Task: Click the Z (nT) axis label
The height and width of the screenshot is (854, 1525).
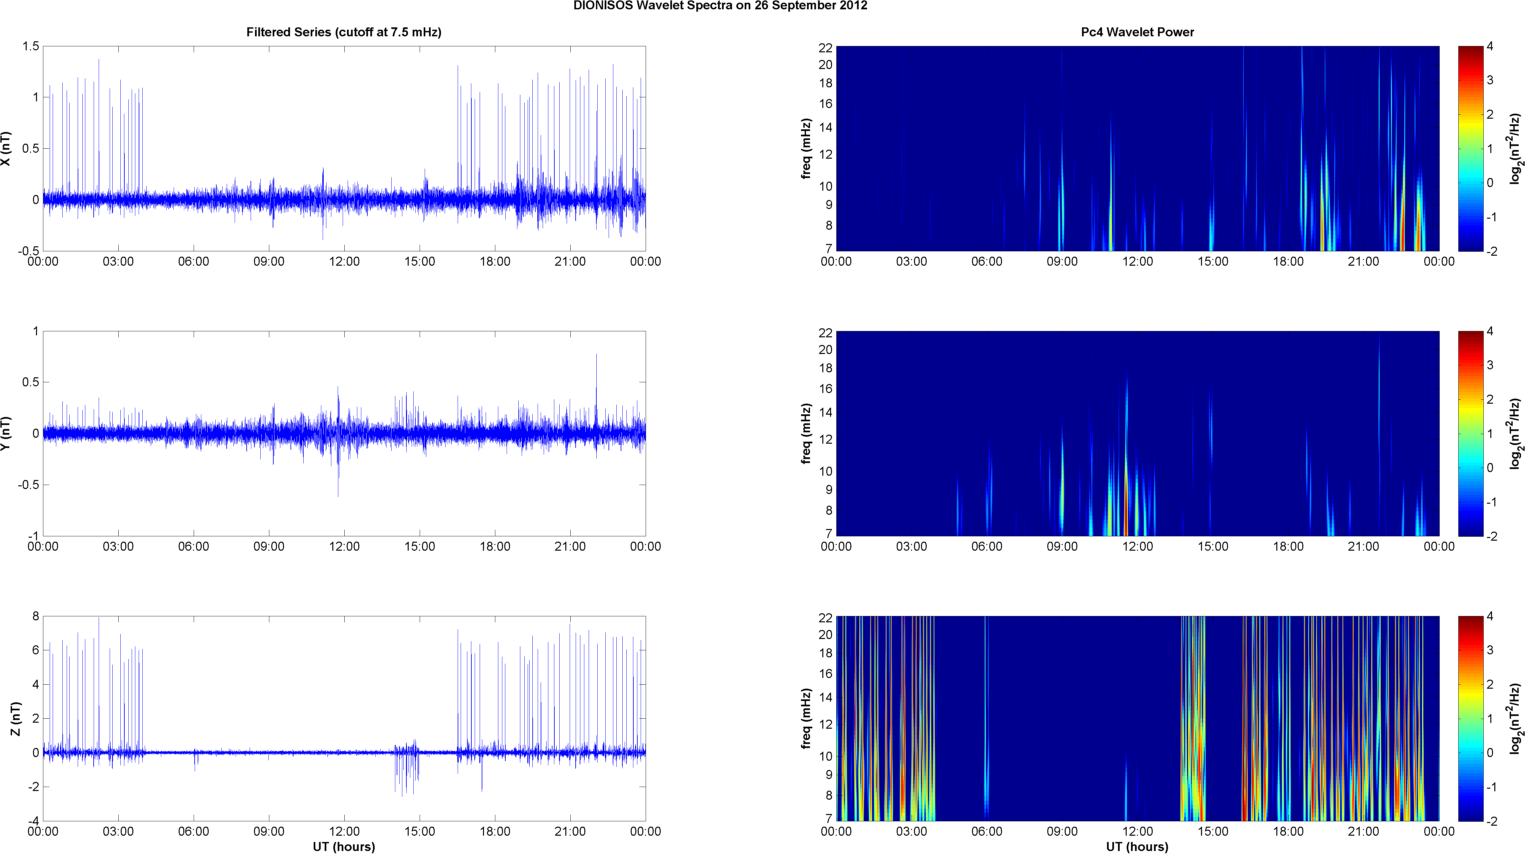Action: click(x=15, y=719)
